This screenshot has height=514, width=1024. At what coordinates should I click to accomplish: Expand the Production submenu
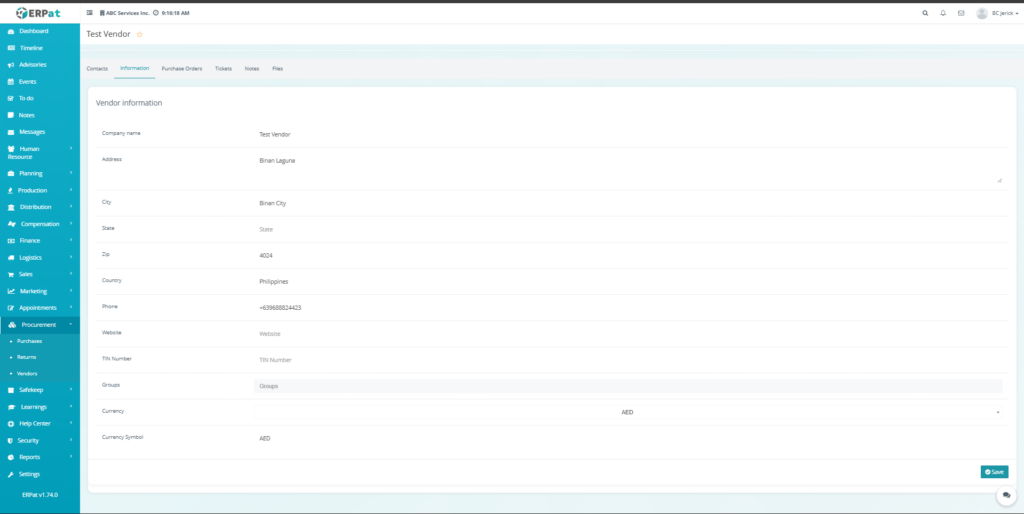(71, 190)
